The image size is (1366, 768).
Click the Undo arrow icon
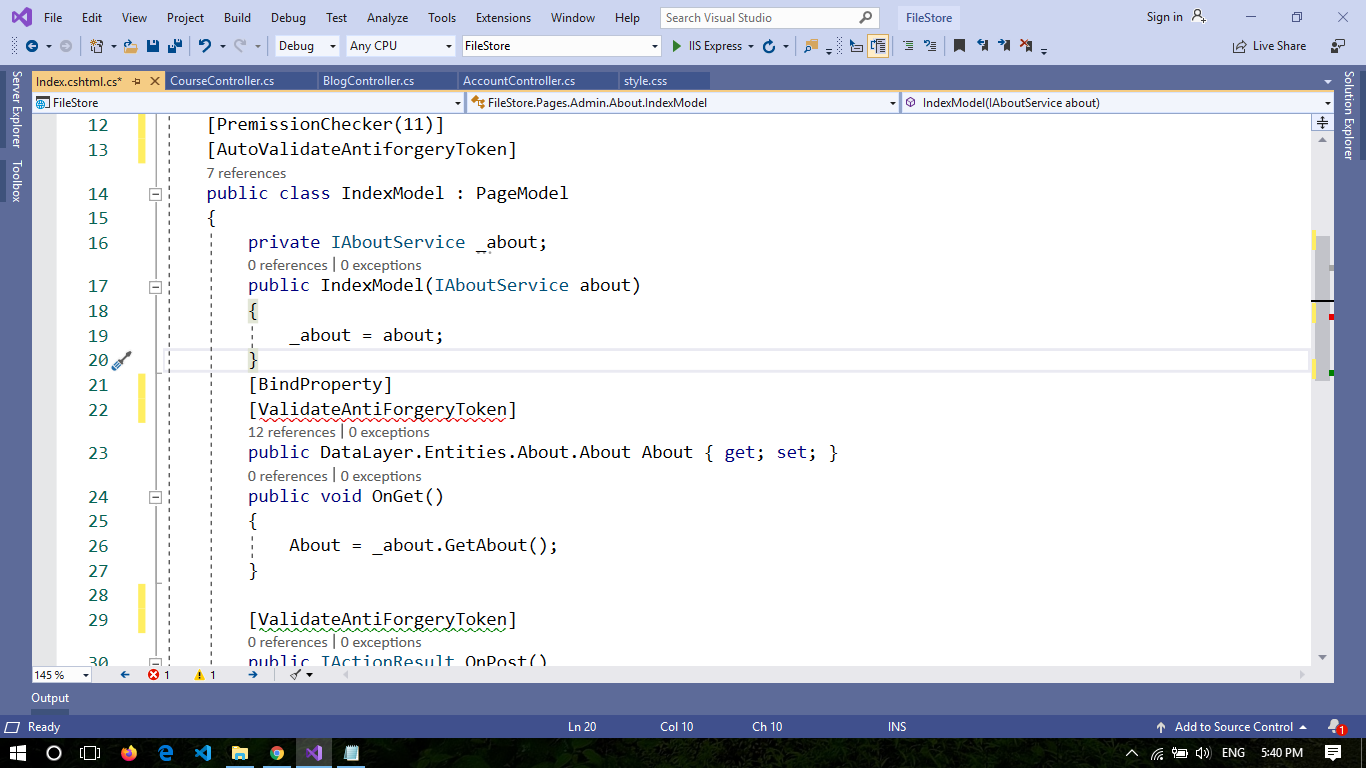click(x=205, y=46)
